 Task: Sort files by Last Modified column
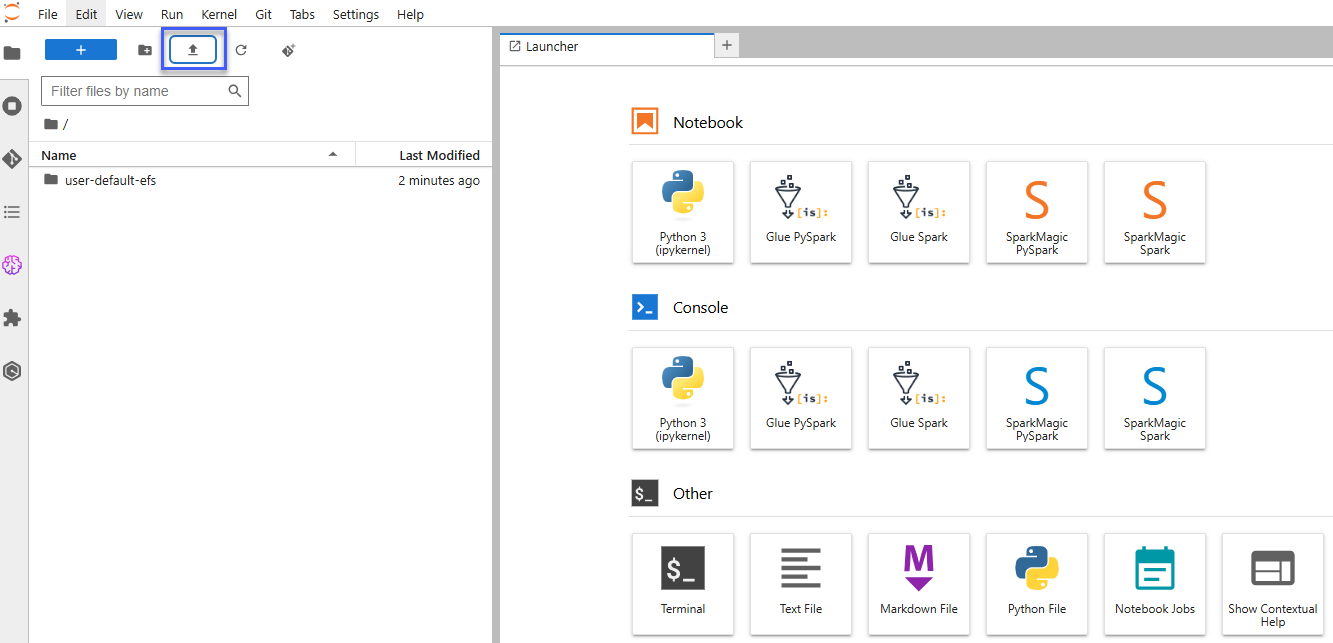(x=422, y=155)
